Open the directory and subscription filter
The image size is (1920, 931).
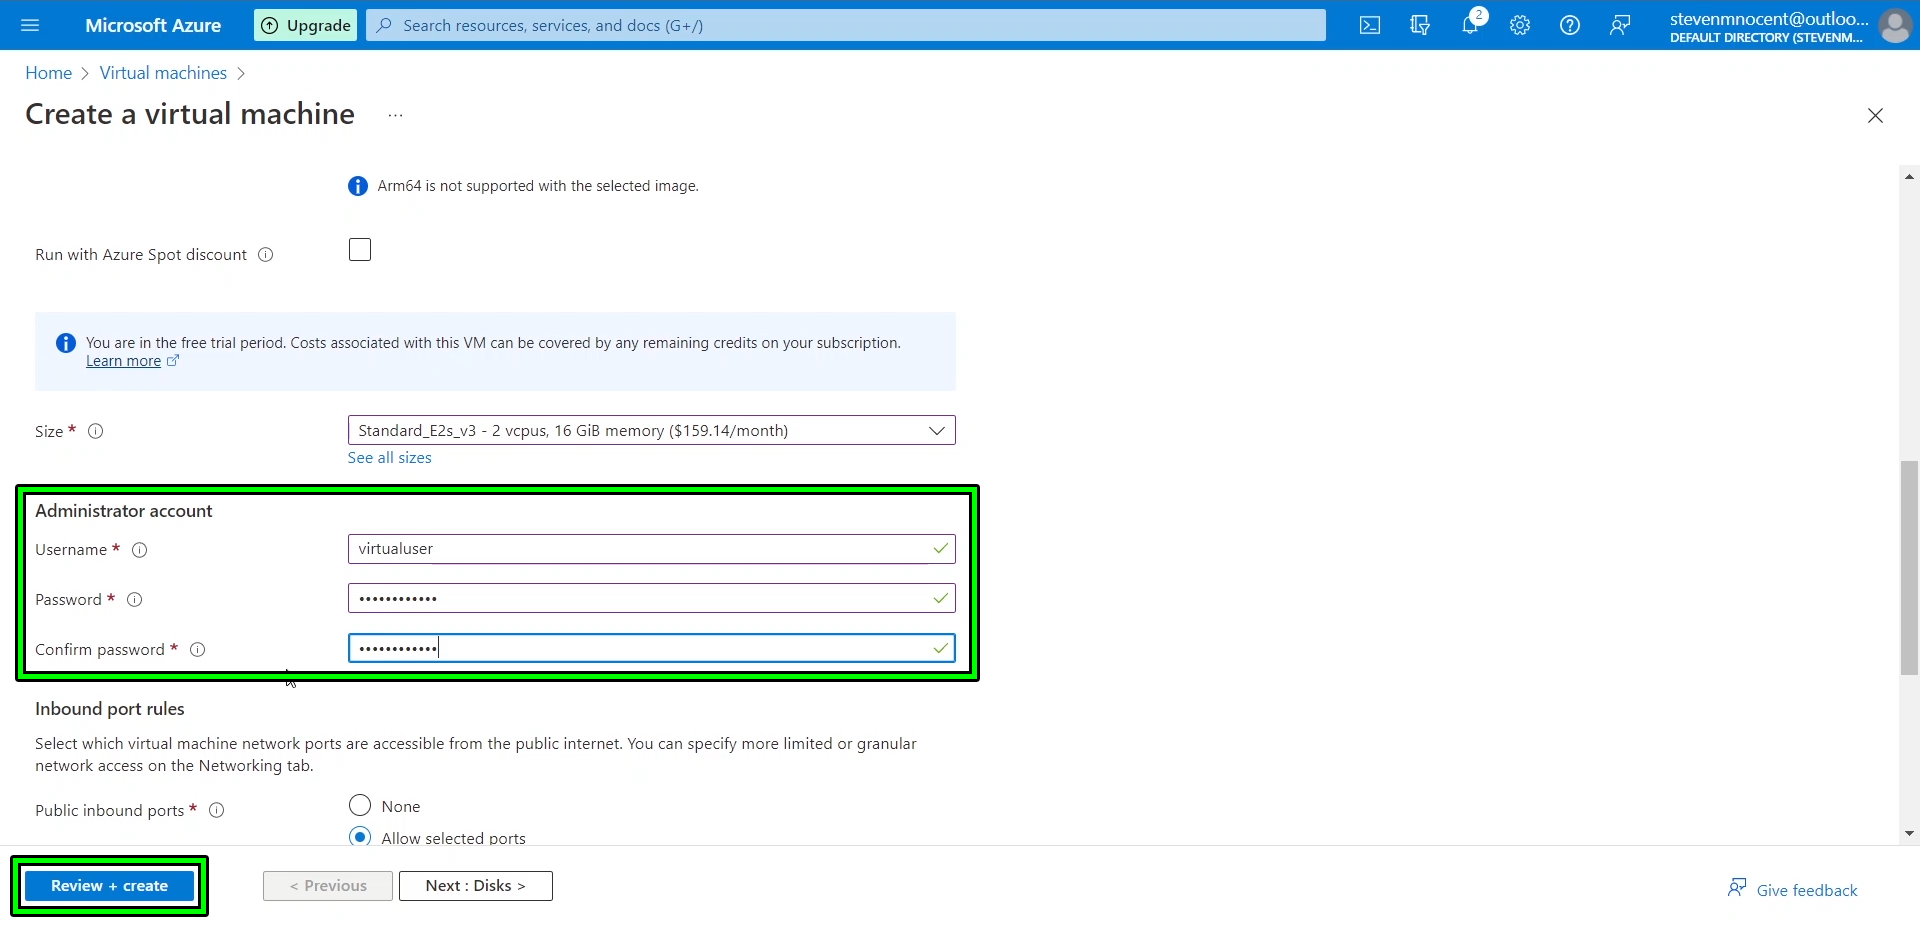[1420, 25]
